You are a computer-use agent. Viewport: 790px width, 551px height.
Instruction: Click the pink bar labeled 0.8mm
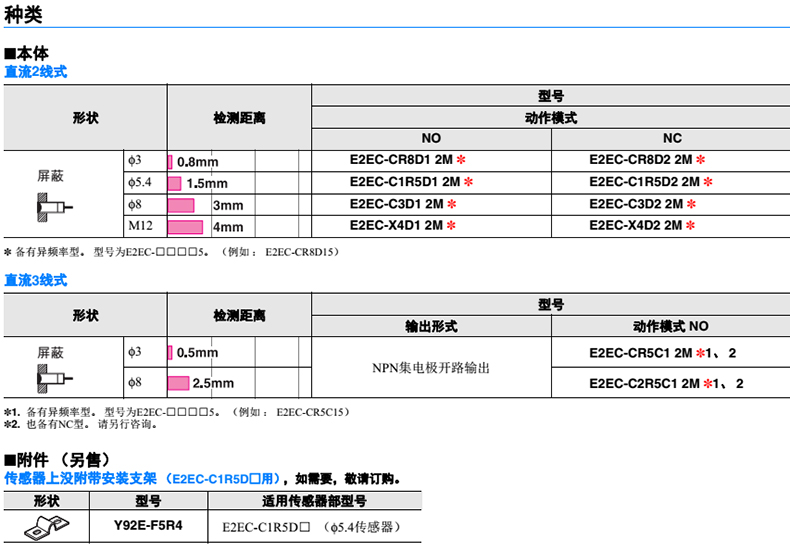pos(170,161)
